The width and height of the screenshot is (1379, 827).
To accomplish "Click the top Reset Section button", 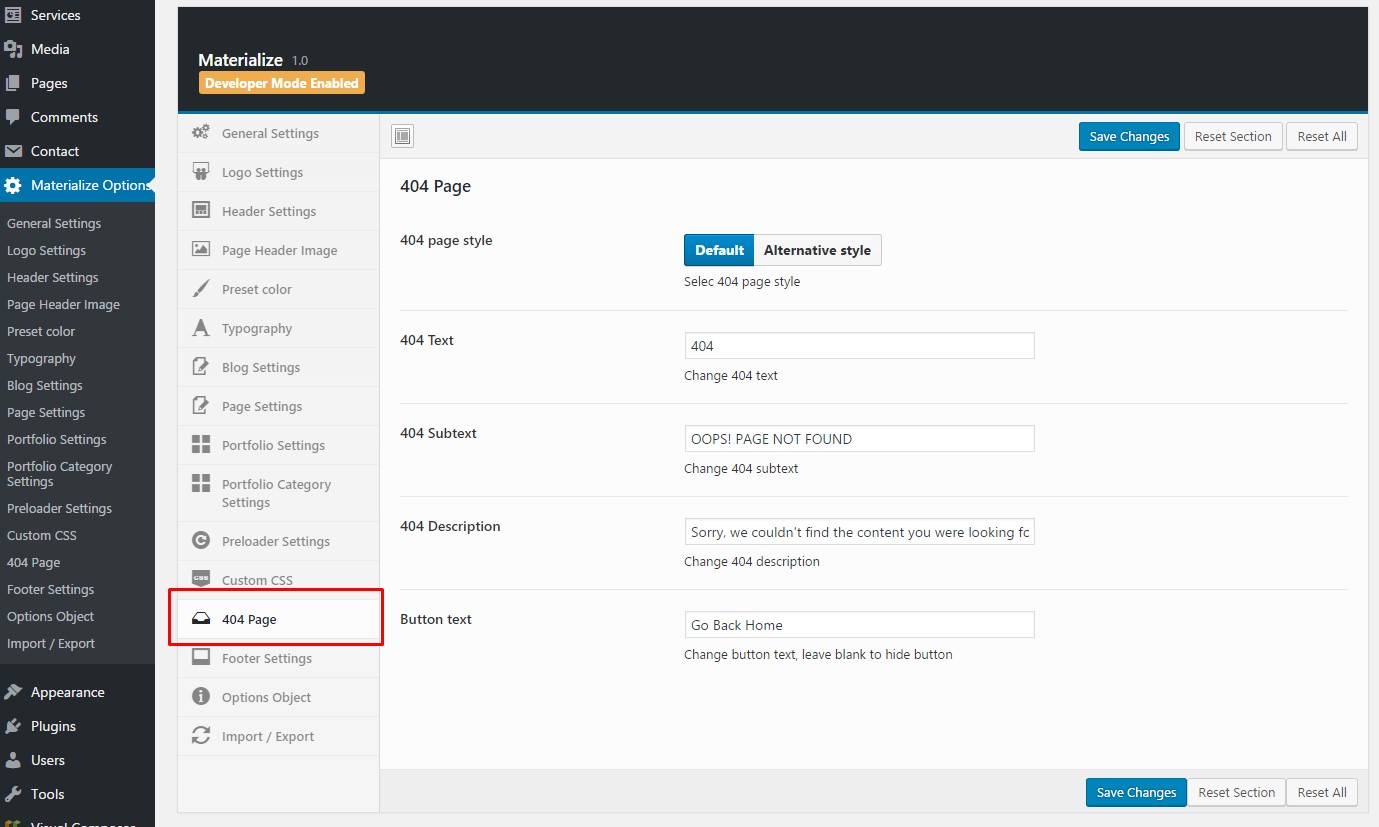I will [1233, 137].
